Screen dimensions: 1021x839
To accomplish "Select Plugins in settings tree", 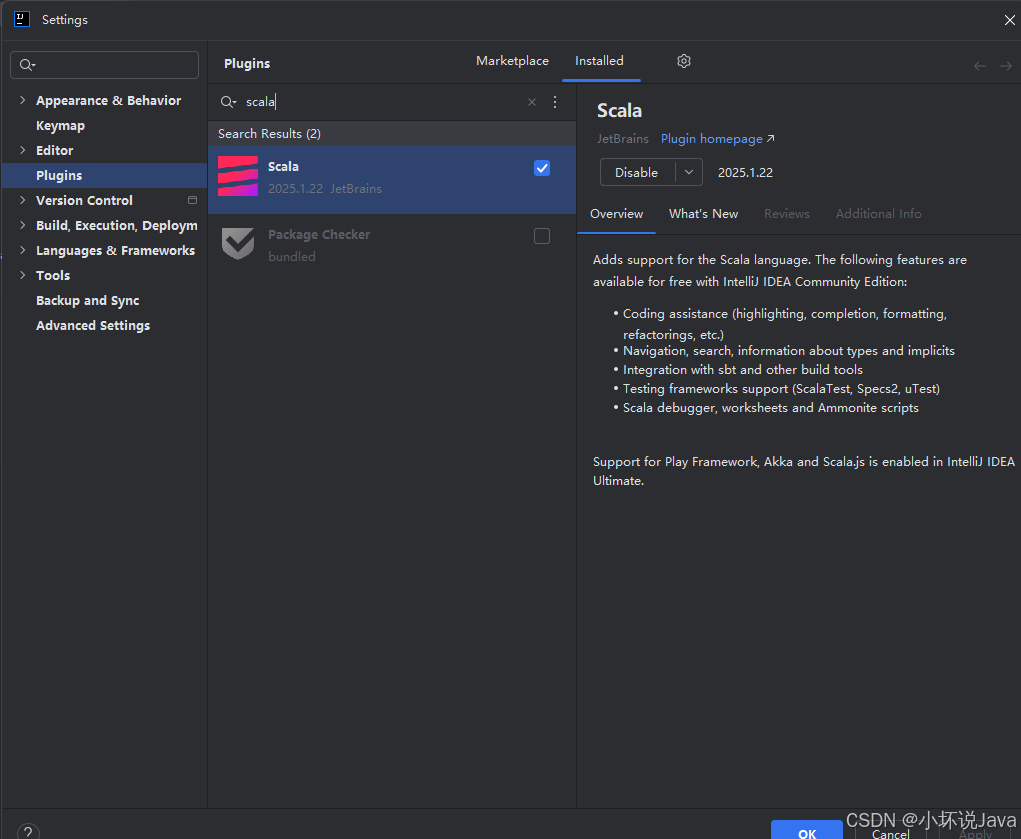I will [104, 176].
